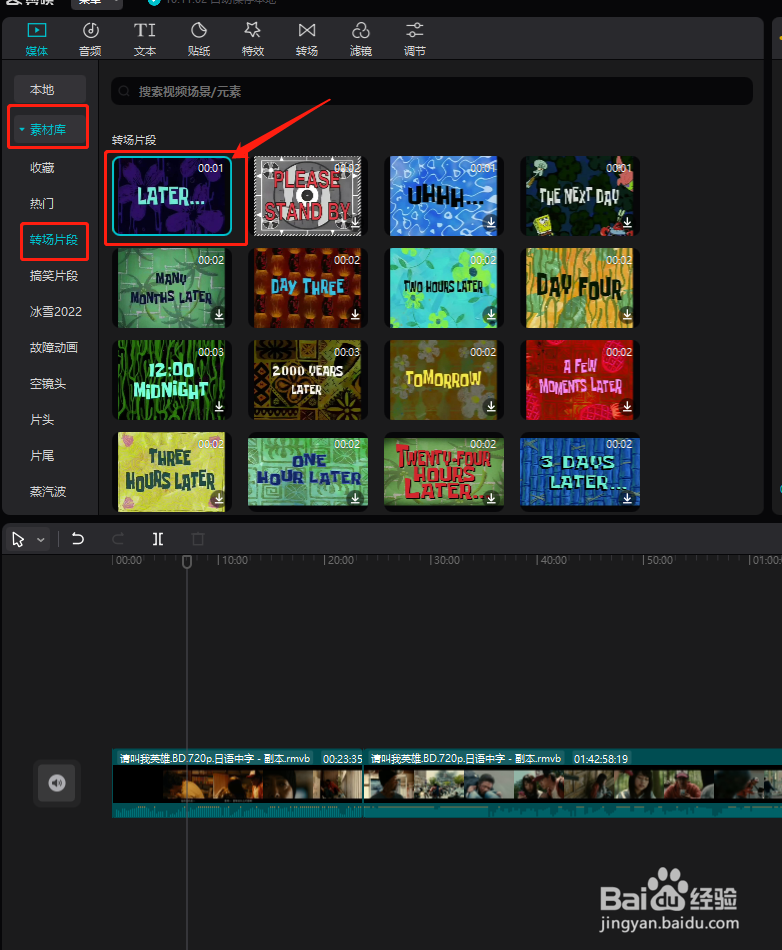Download the TOMORROW clip
Screen dimensions: 782x950
491,407
